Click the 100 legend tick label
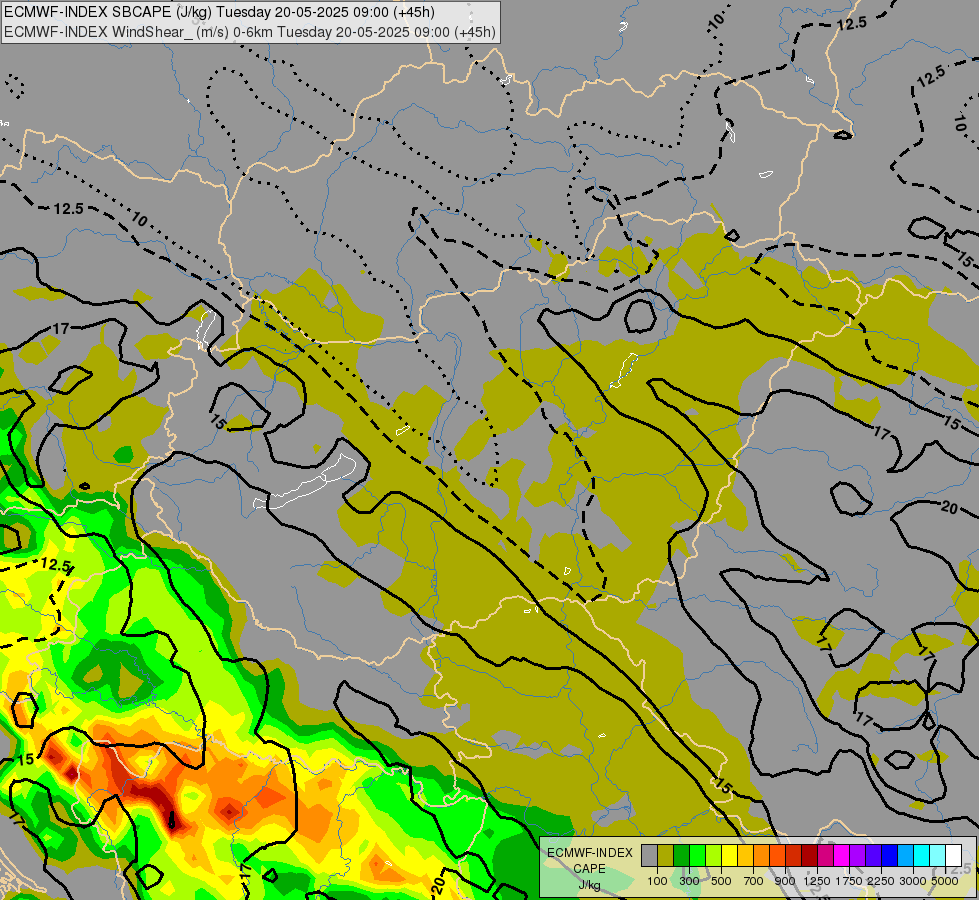Screen dimensions: 979x900 click(657, 881)
